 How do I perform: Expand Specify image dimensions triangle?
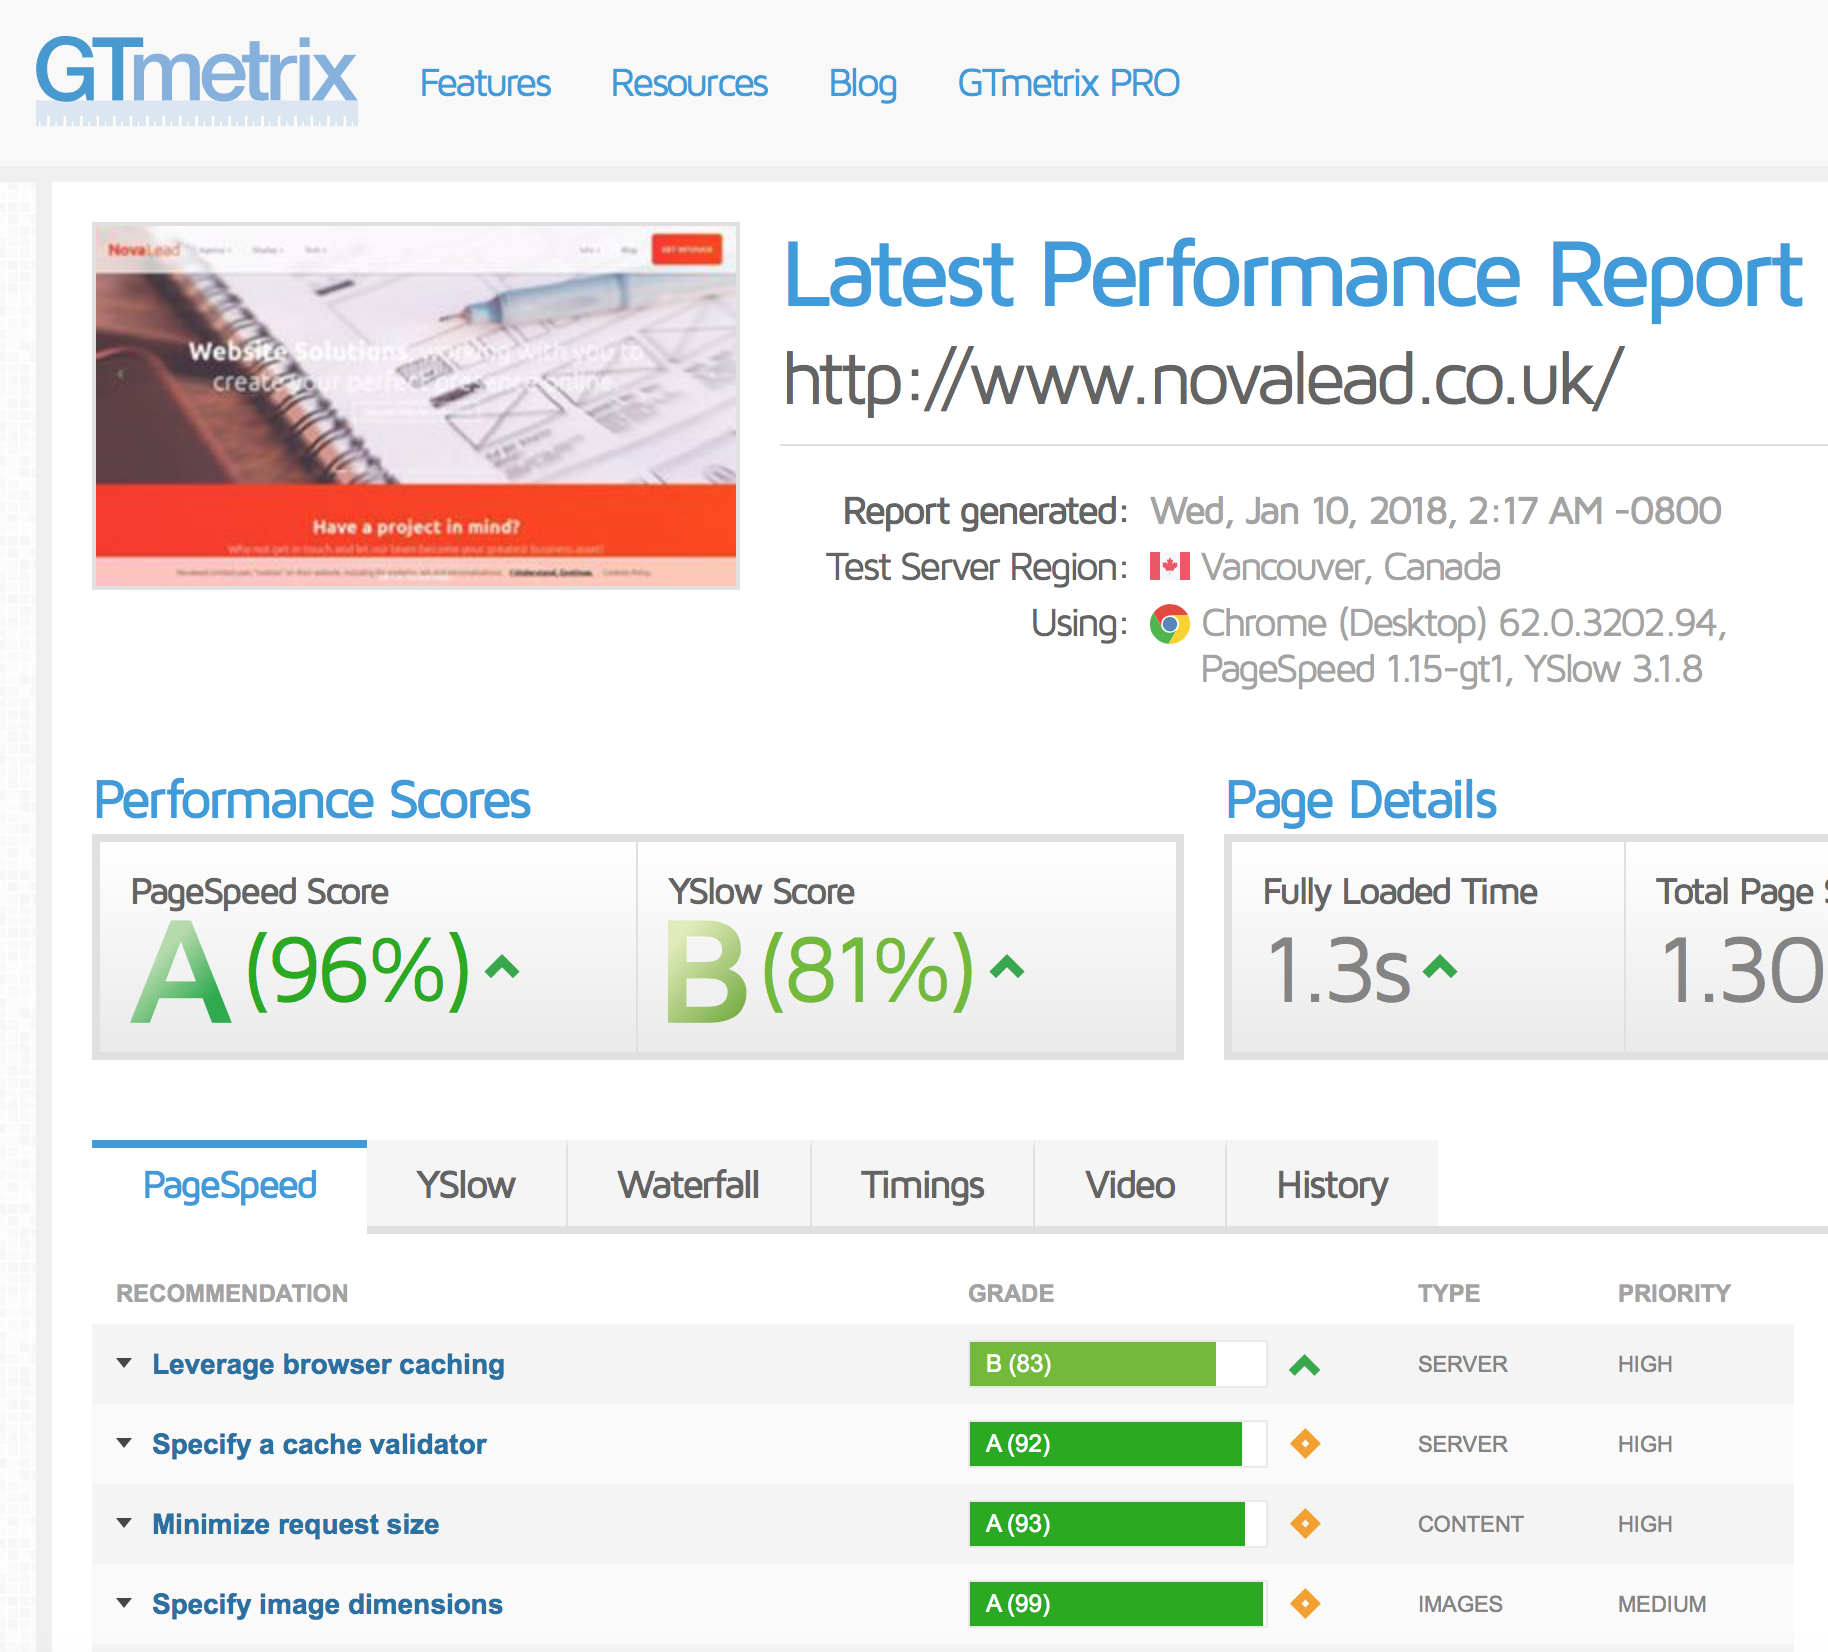point(124,1603)
